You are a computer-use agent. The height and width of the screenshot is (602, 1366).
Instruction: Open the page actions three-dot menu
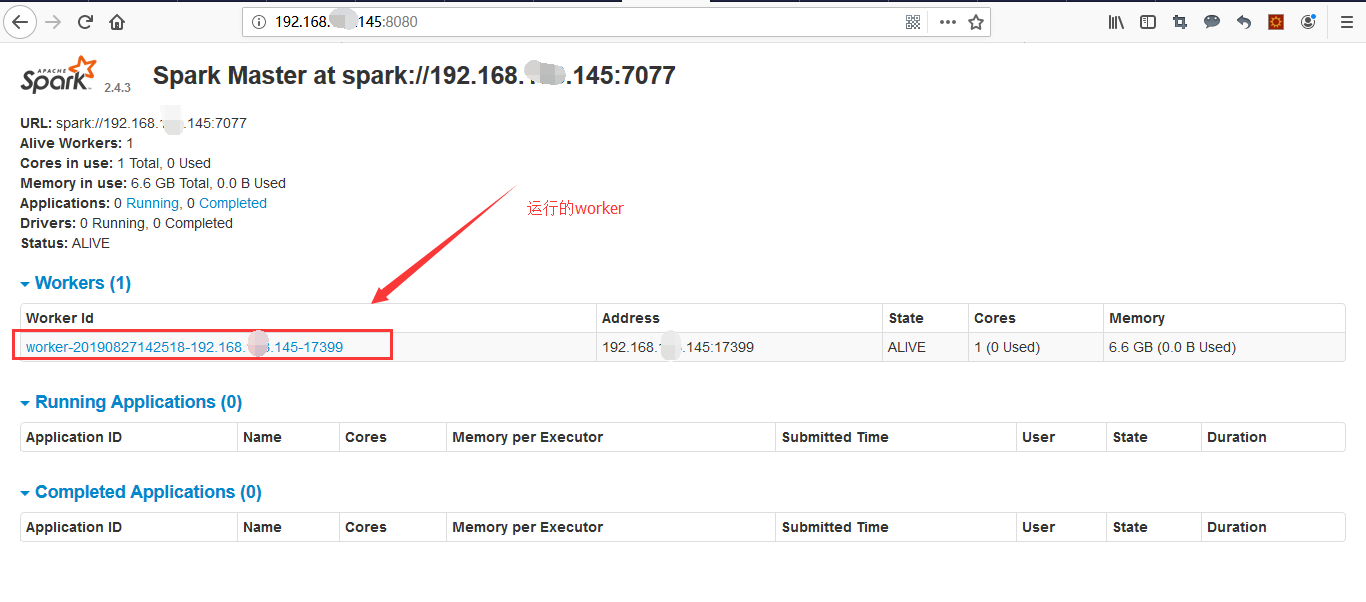pyautogui.click(x=947, y=22)
